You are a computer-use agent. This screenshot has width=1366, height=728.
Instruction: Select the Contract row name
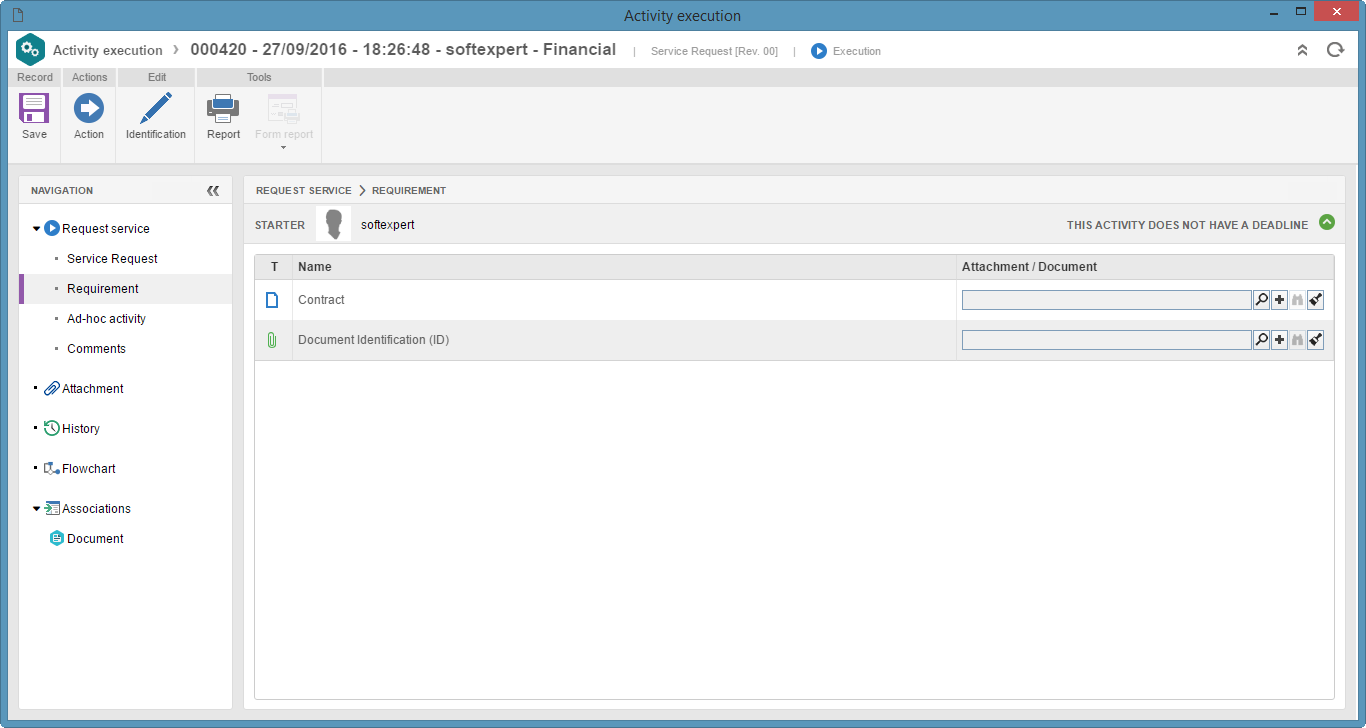[321, 300]
